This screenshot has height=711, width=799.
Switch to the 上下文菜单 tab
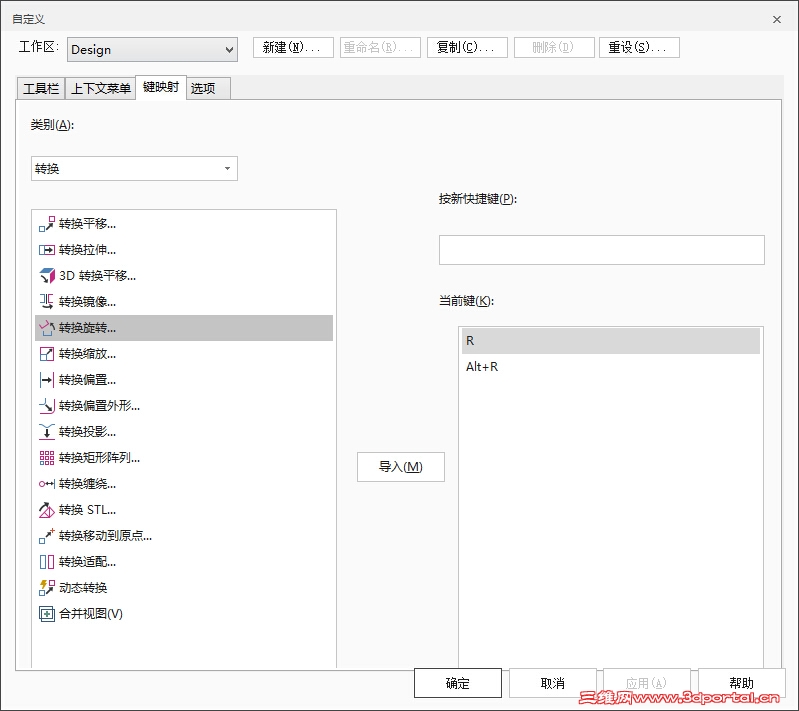click(x=100, y=88)
